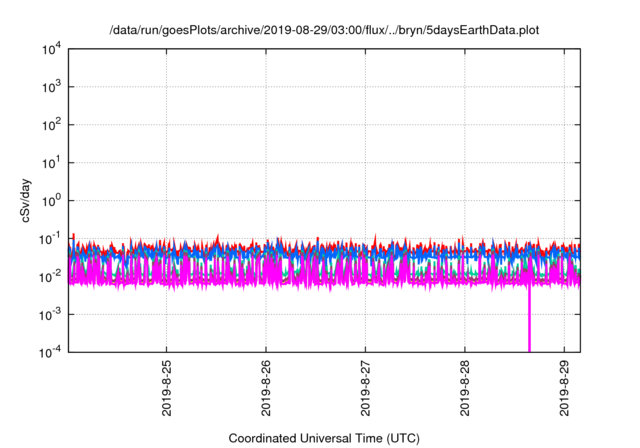Click the plot title file path text

click(324, 30)
